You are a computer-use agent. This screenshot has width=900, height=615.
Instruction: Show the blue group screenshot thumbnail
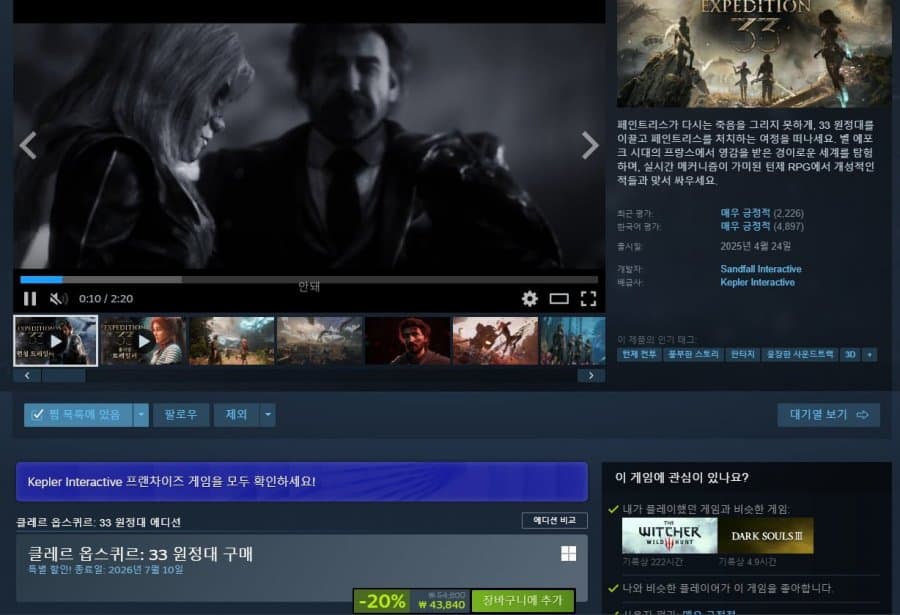(573, 341)
